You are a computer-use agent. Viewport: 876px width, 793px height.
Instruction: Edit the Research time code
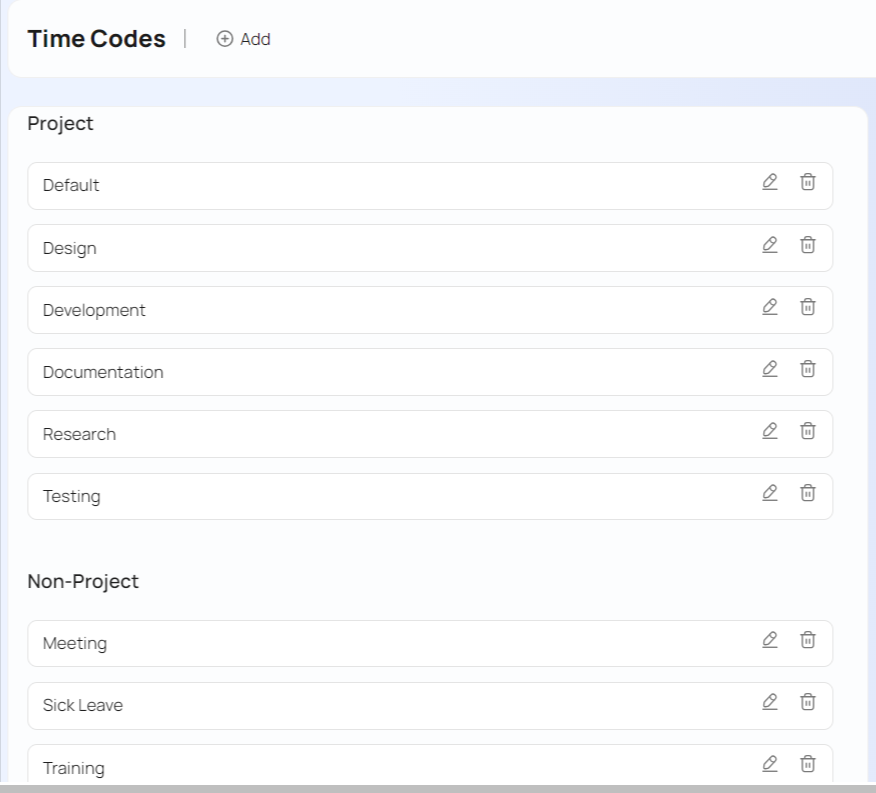[769, 431]
